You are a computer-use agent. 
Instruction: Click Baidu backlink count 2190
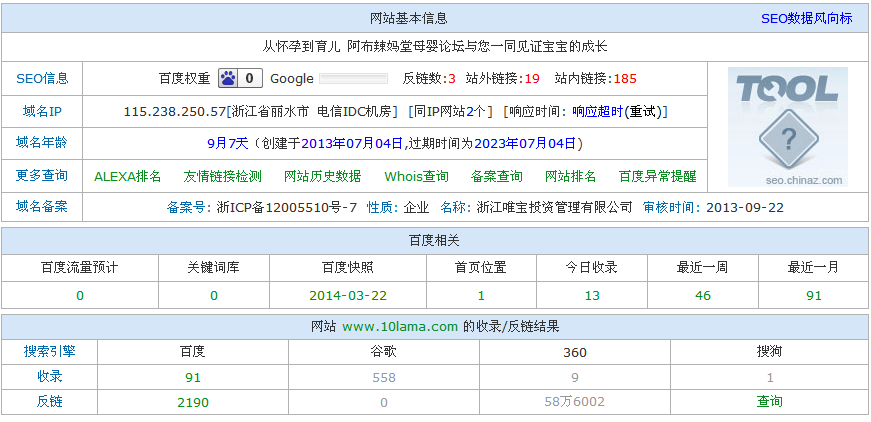pos(192,401)
